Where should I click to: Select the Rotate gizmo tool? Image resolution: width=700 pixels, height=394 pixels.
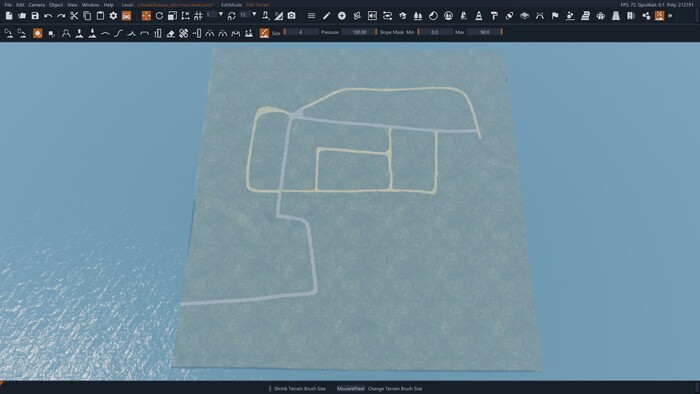(159, 16)
